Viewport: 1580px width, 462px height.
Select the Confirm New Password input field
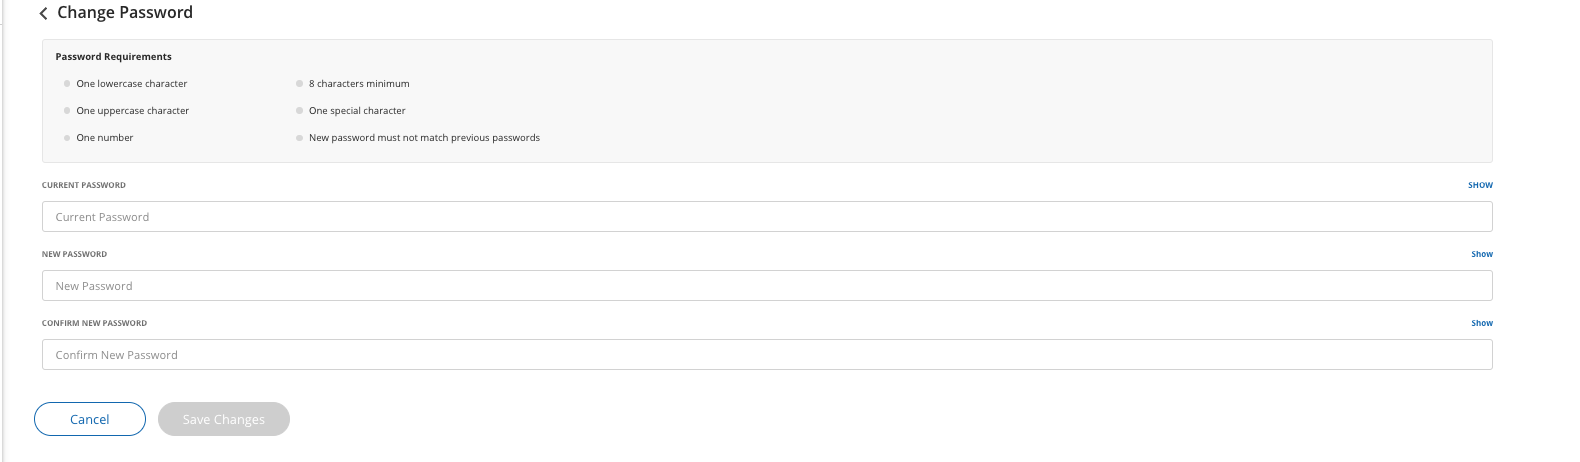click(x=767, y=355)
